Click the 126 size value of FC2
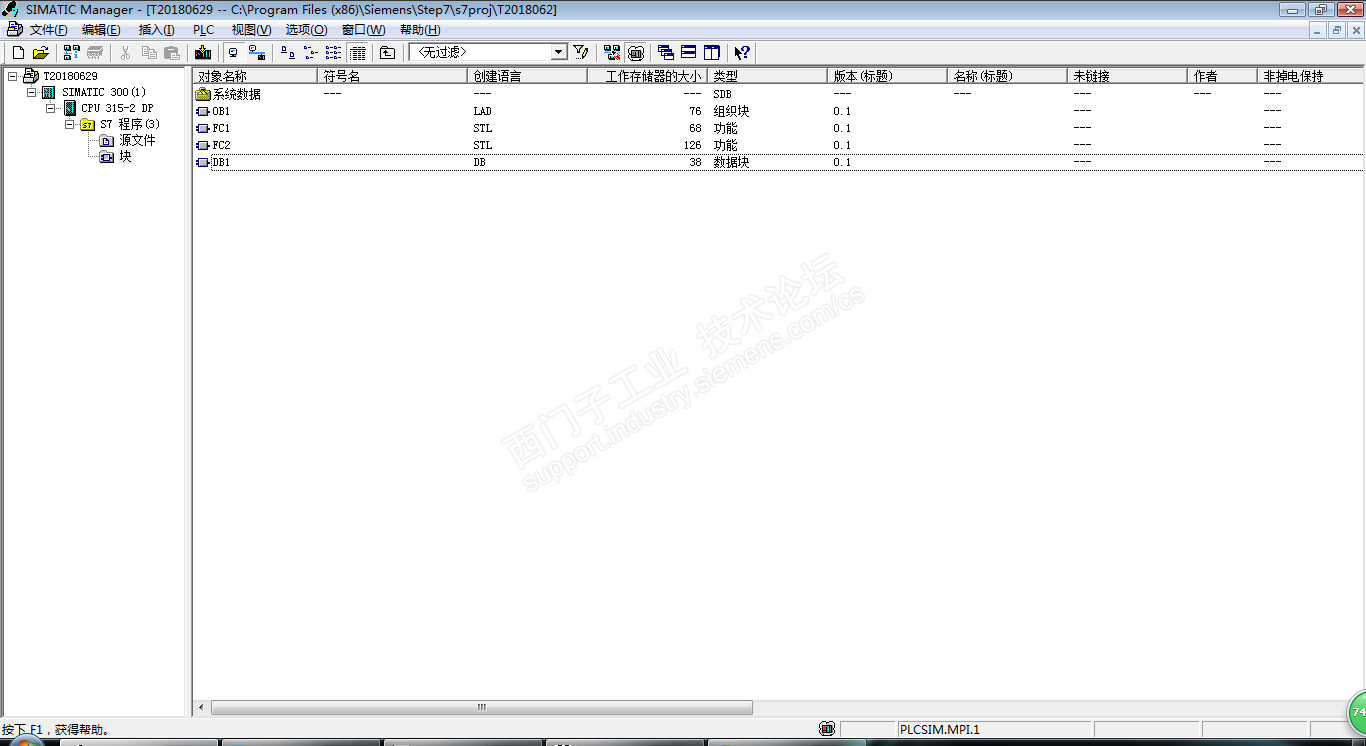The width and height of the screenshot is (1366, 746). (692, 145)
